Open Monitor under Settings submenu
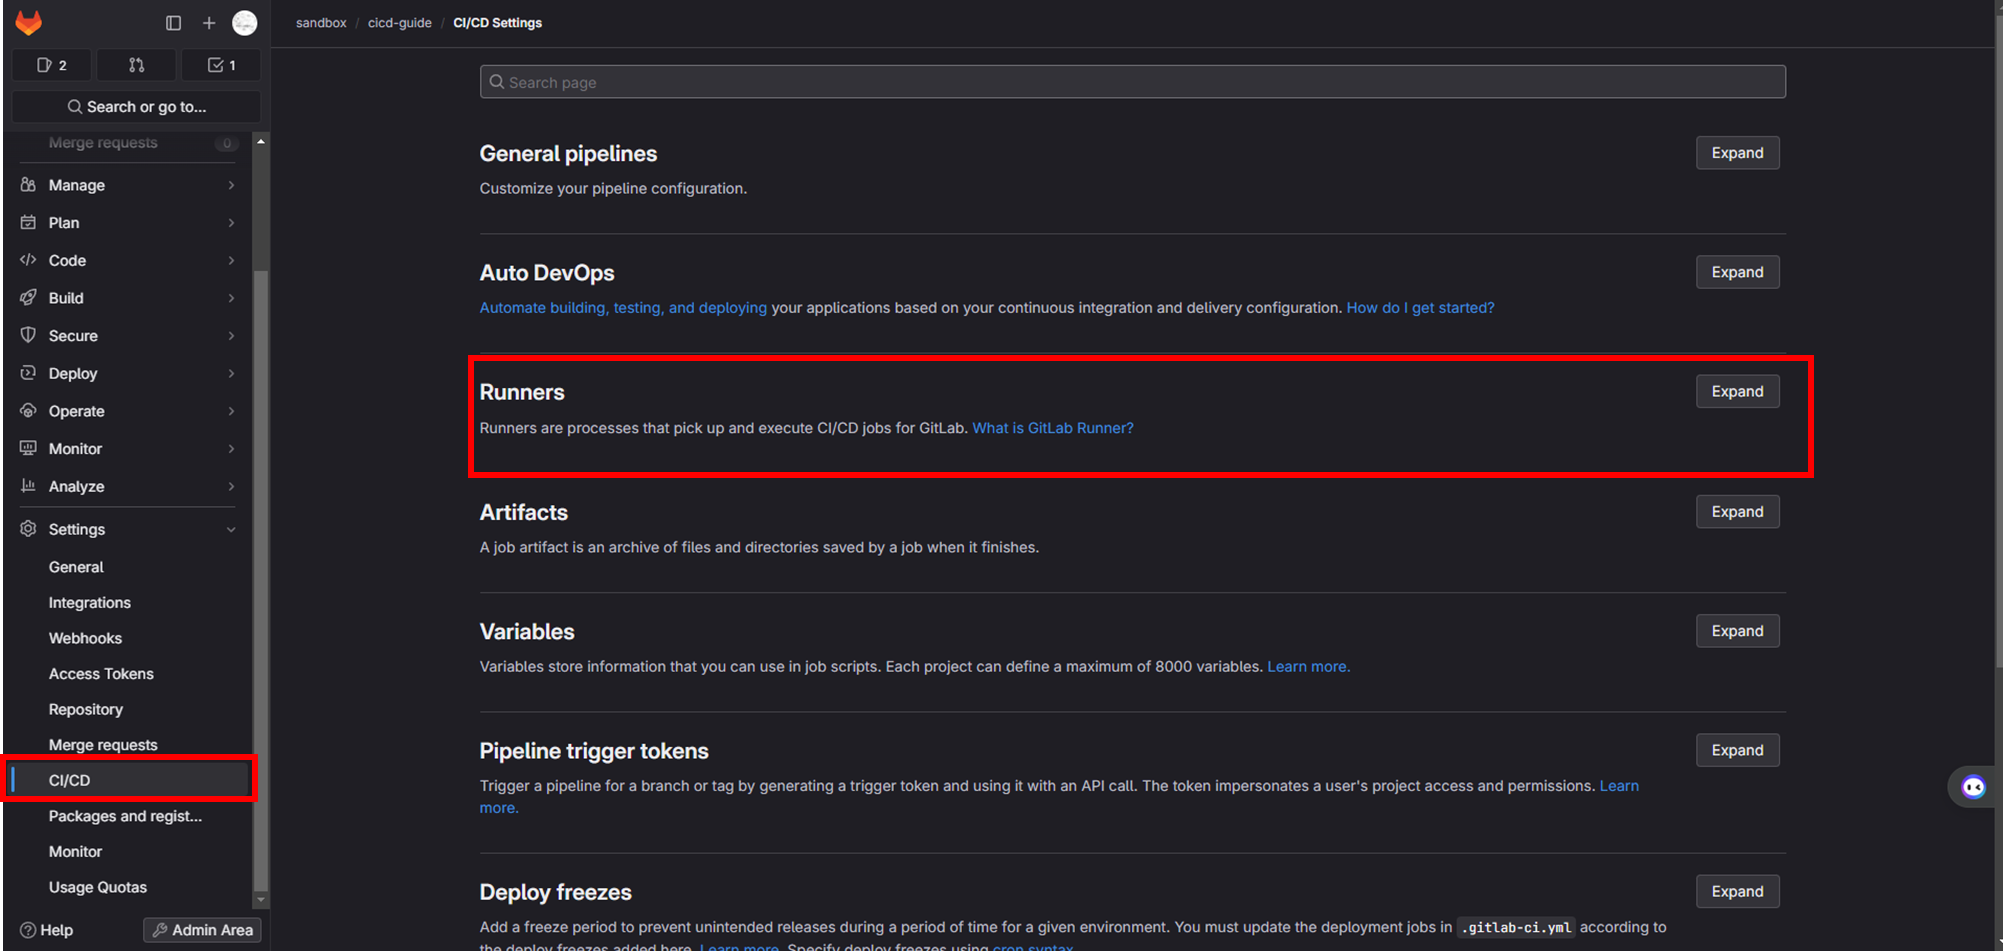 [x=75, y=851]
